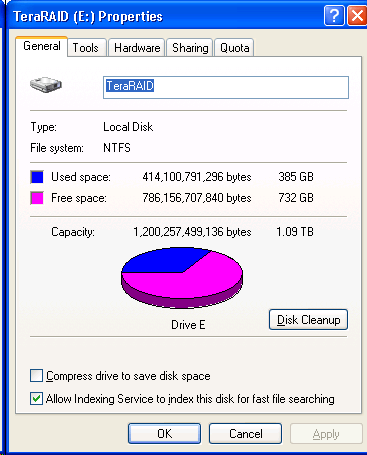Go to the Quota tab
Image resolution: width=367 pixels, height=455 pixels.
pyautogui.click(x=235, y=48)
